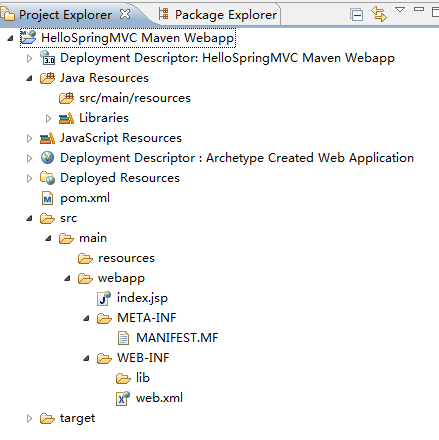
Task: Click the index.jsp file icon
Action: [104, 298]
